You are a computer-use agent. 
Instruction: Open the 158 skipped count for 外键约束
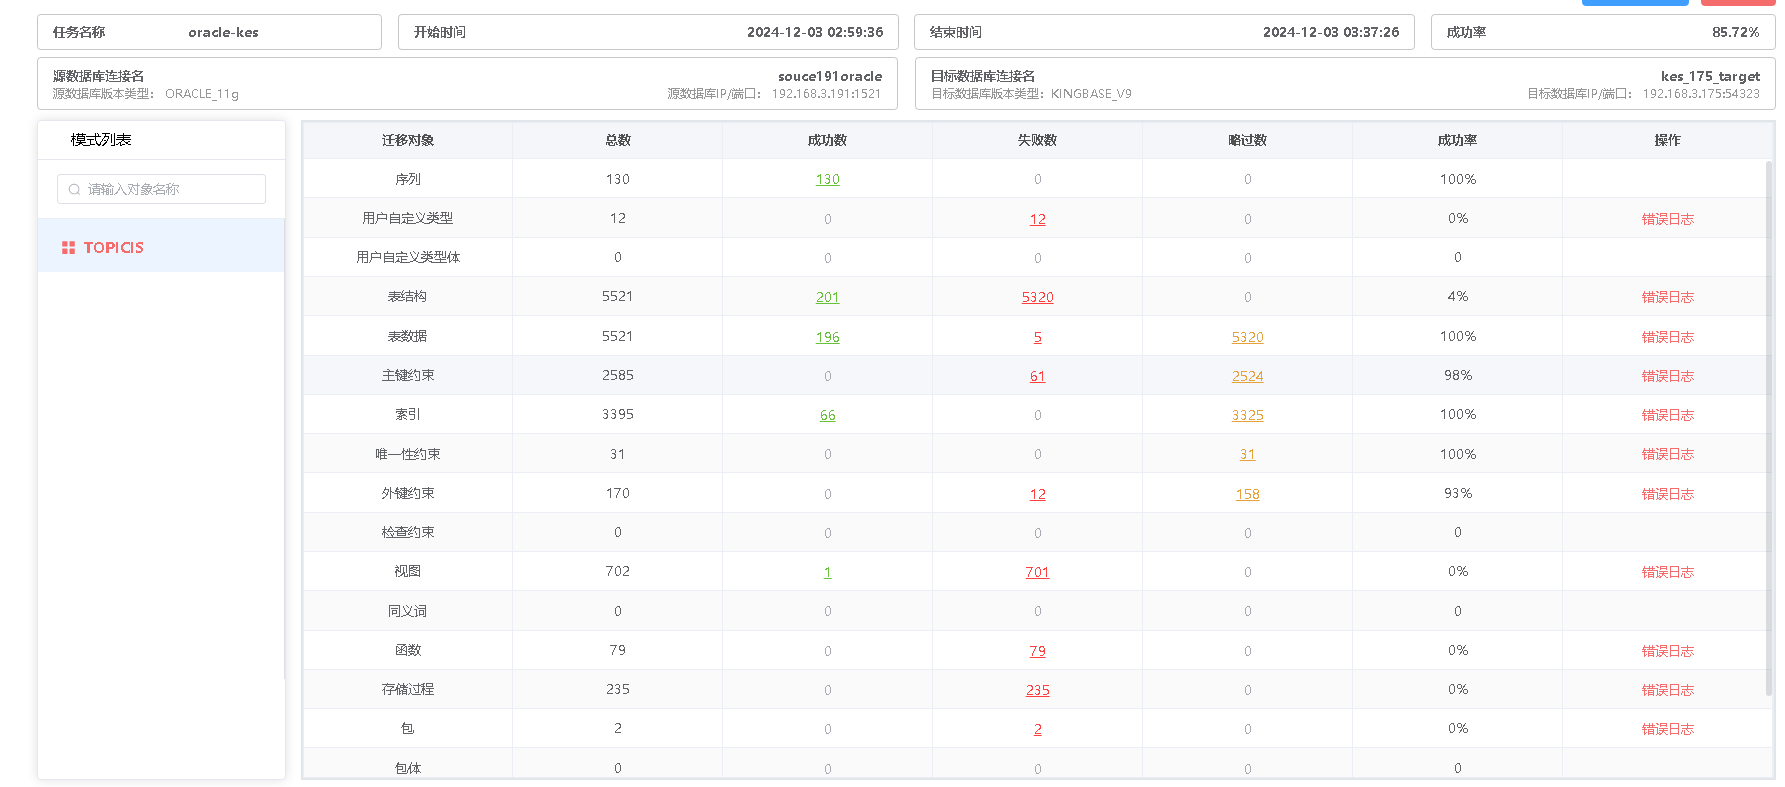click(1247, 494)
